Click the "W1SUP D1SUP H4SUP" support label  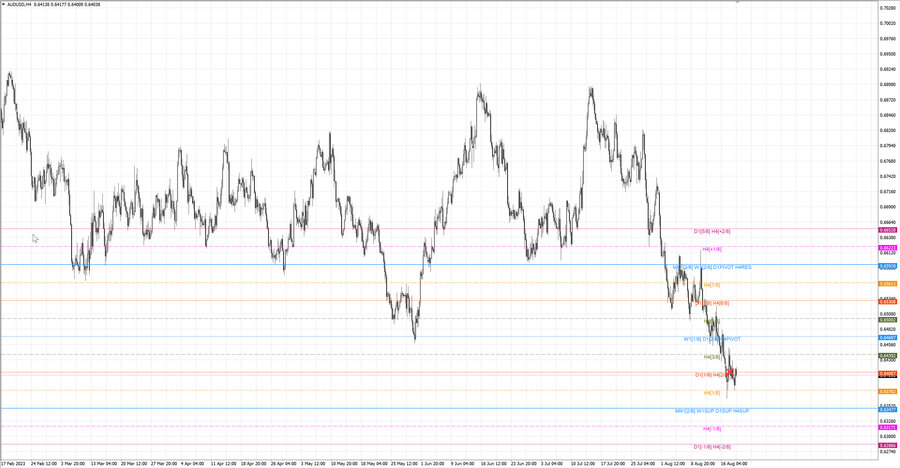(x=723, y=411)
